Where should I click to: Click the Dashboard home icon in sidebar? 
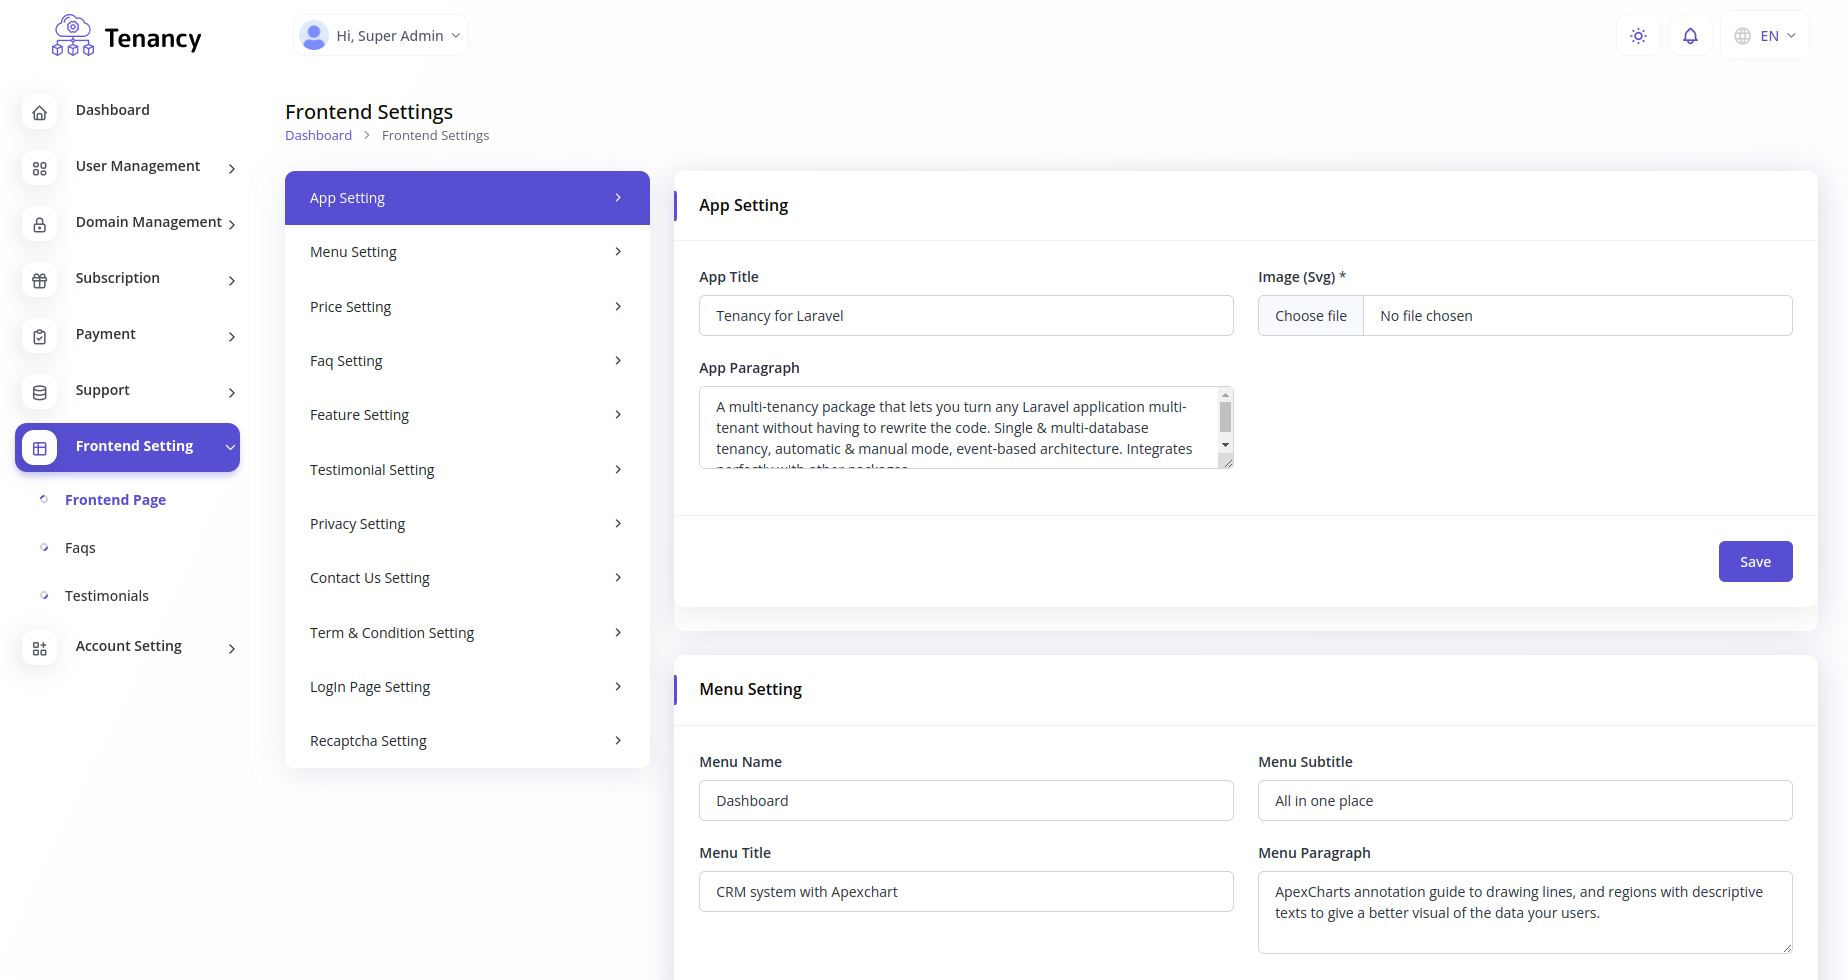pos(40,113)
